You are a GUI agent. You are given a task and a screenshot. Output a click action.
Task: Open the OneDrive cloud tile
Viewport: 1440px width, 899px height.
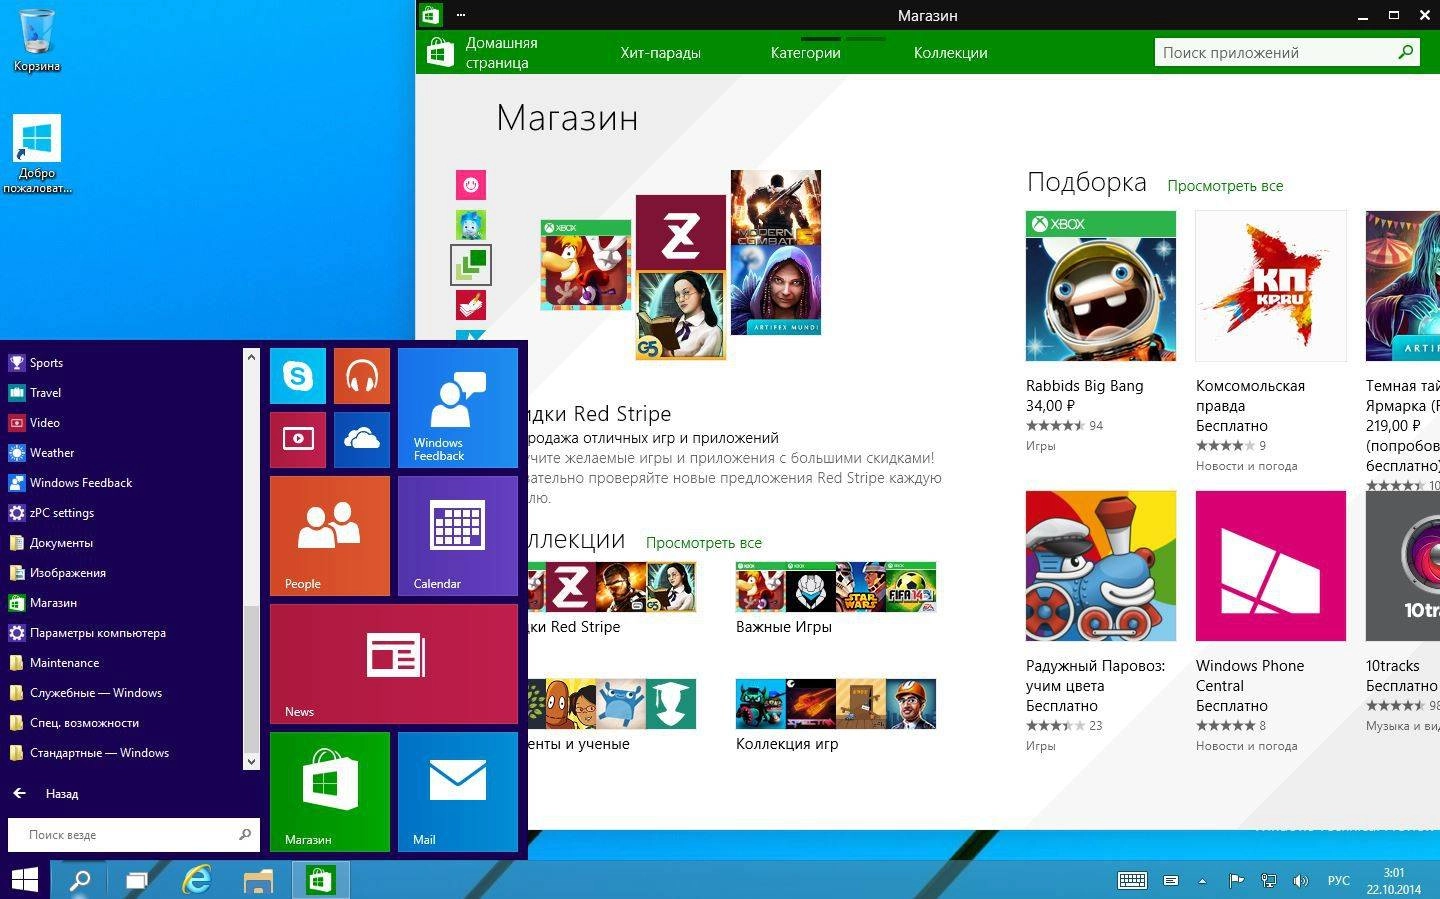pyautogui.click(x=361, y=440)
